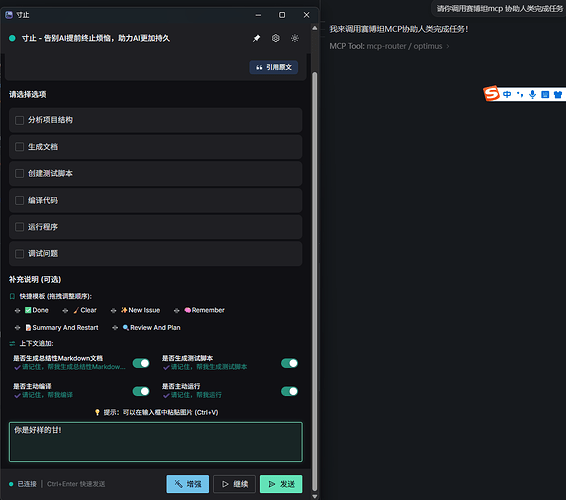
Task: Click the 寸止 window vertical scrollbar
Action: pyautogui.click(x=315, y=282)
